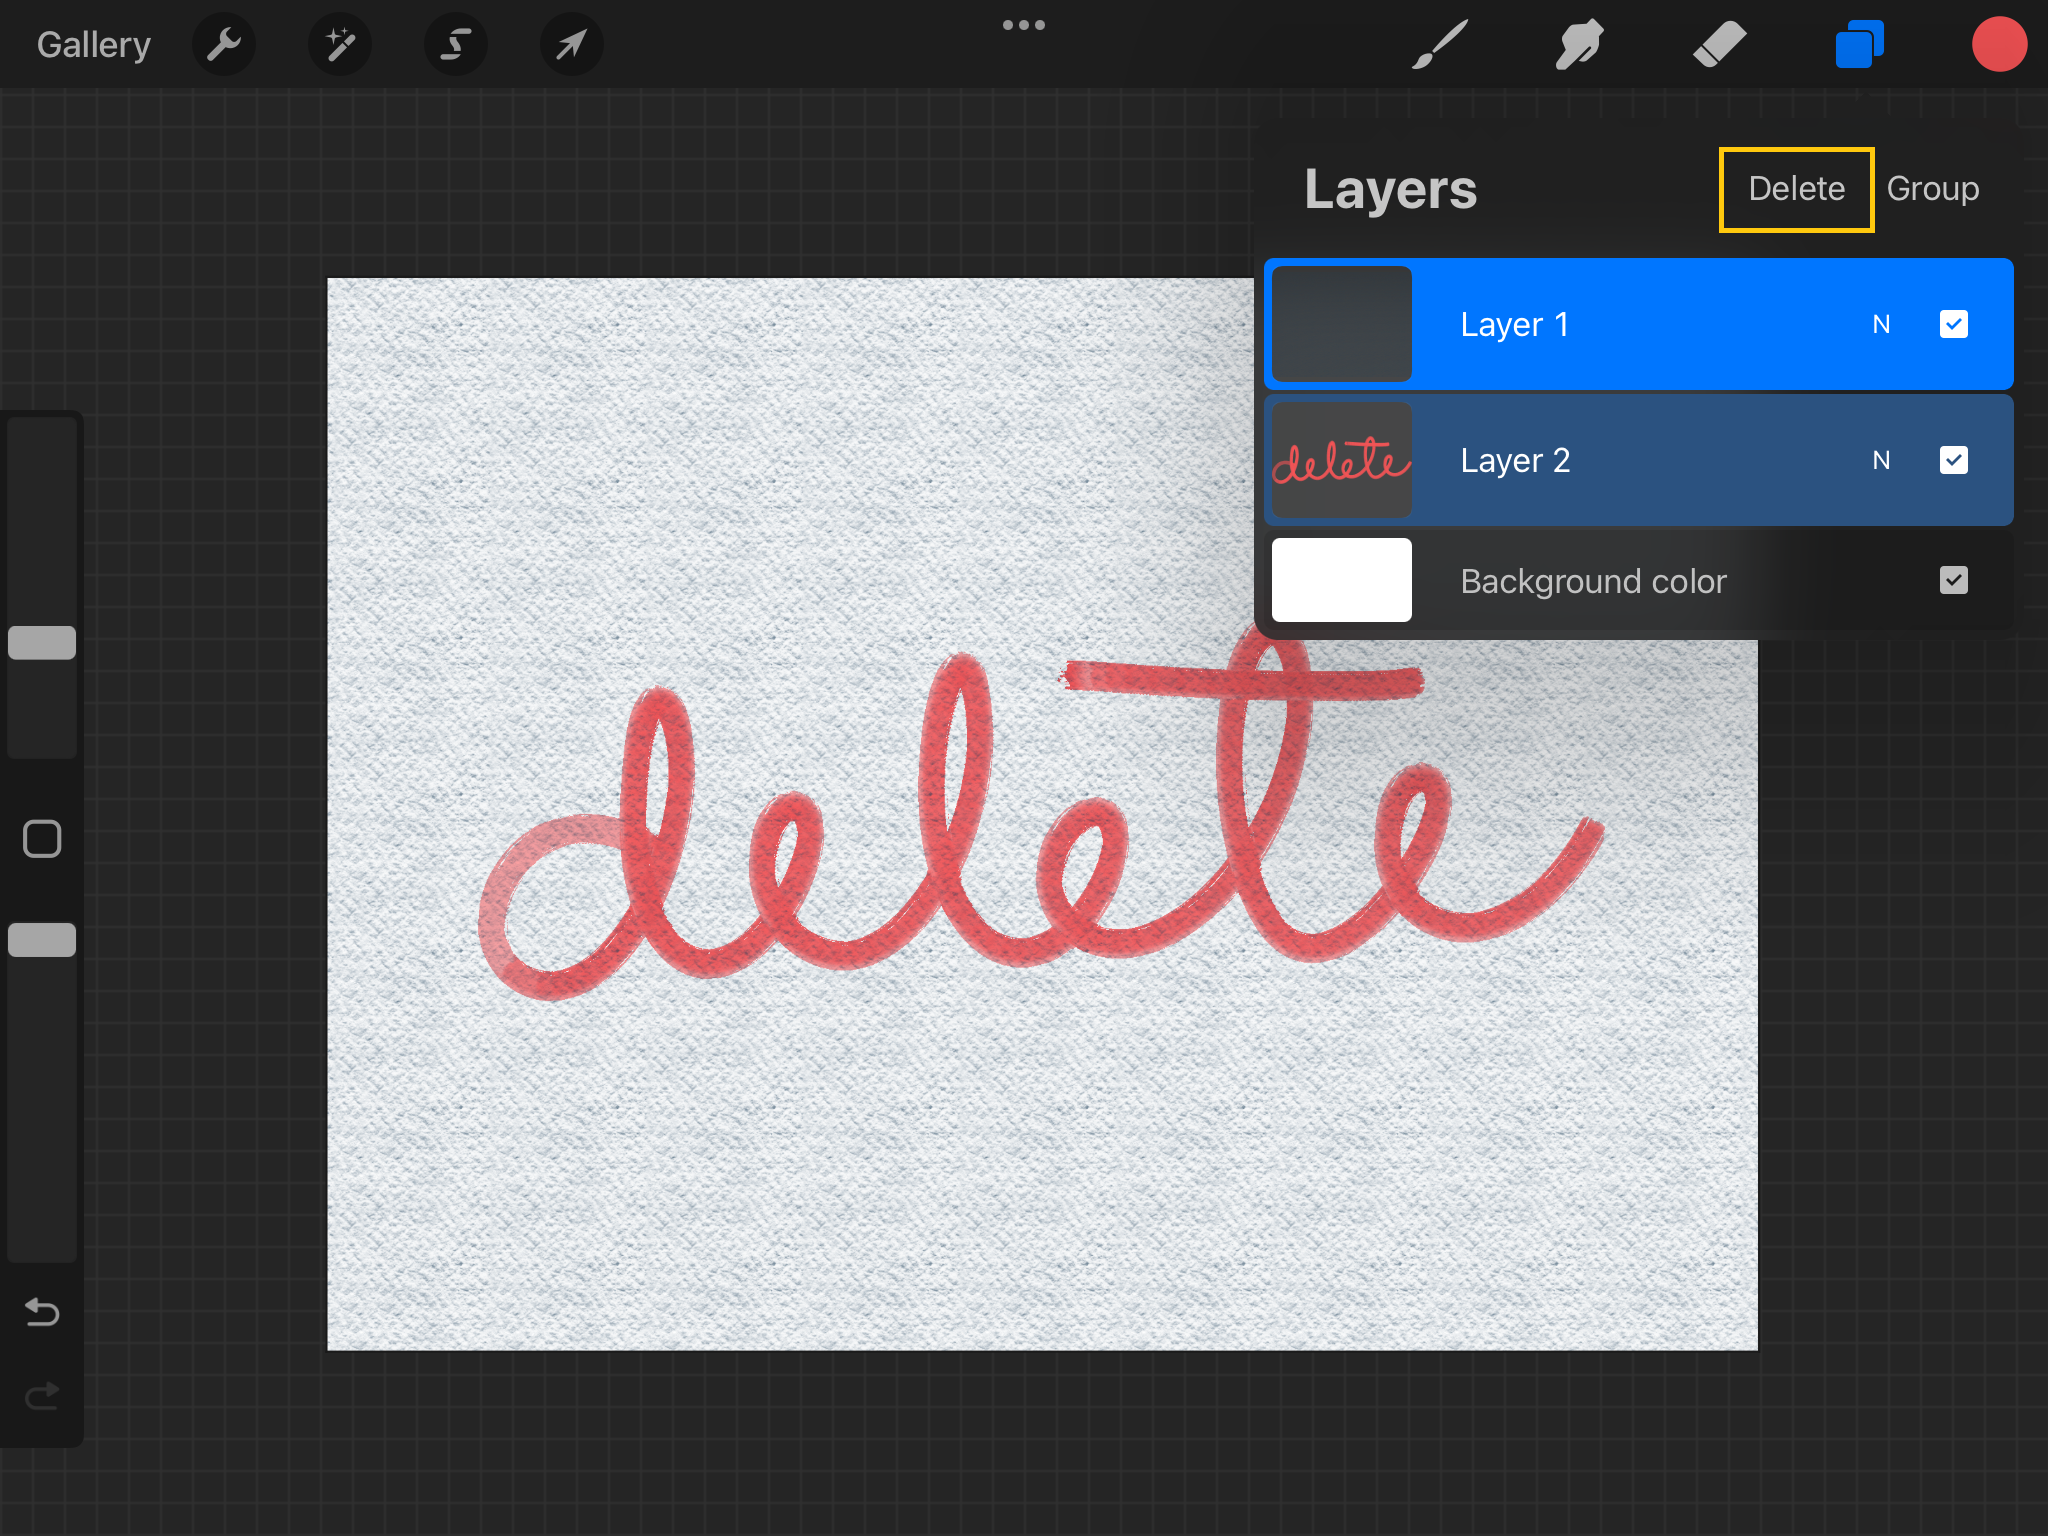Image resolution: width=2048 pixels, height=1536 pixels.
Task: Select the Paint brush tool
Action: 1440,45
